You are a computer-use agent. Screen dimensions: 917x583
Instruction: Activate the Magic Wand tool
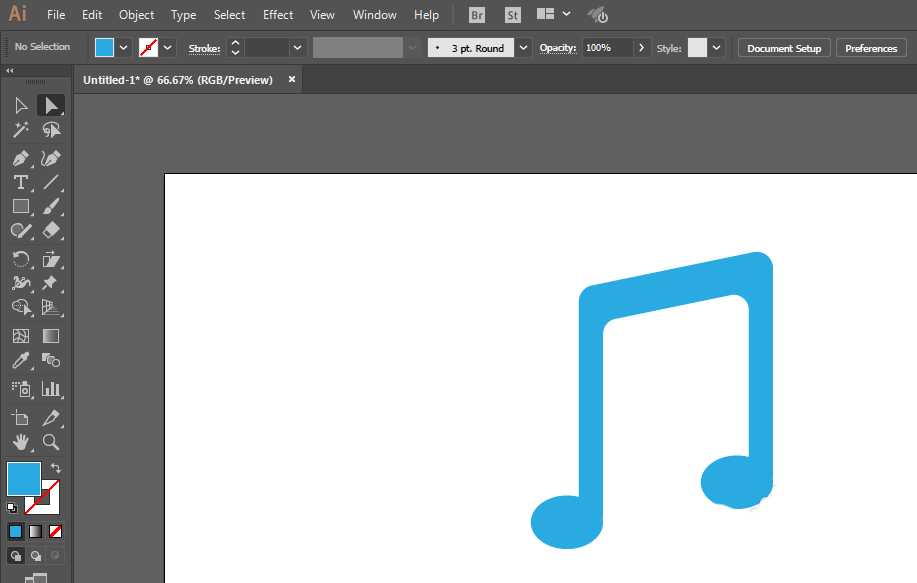pos(20,129)
